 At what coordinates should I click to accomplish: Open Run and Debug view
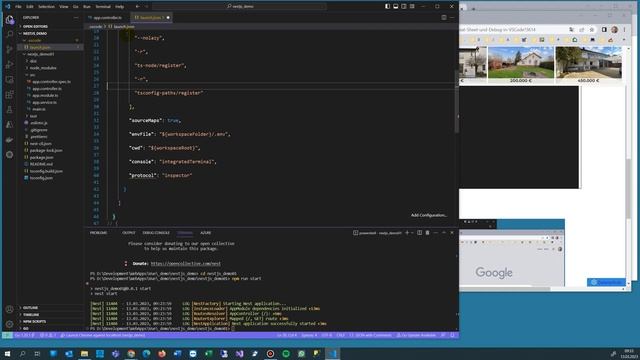pyautogui.click(x=9, y=64)
